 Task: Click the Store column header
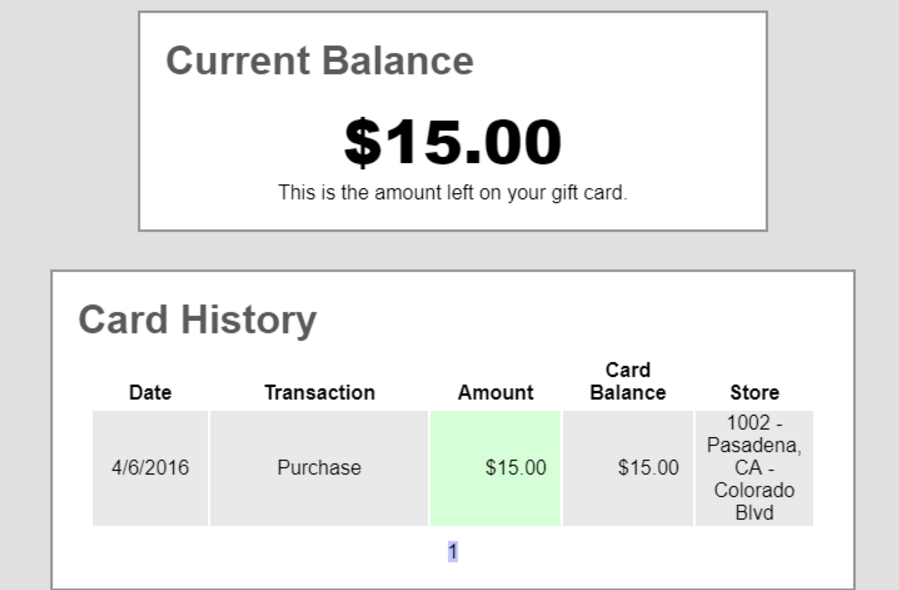[x=754, y=392]
